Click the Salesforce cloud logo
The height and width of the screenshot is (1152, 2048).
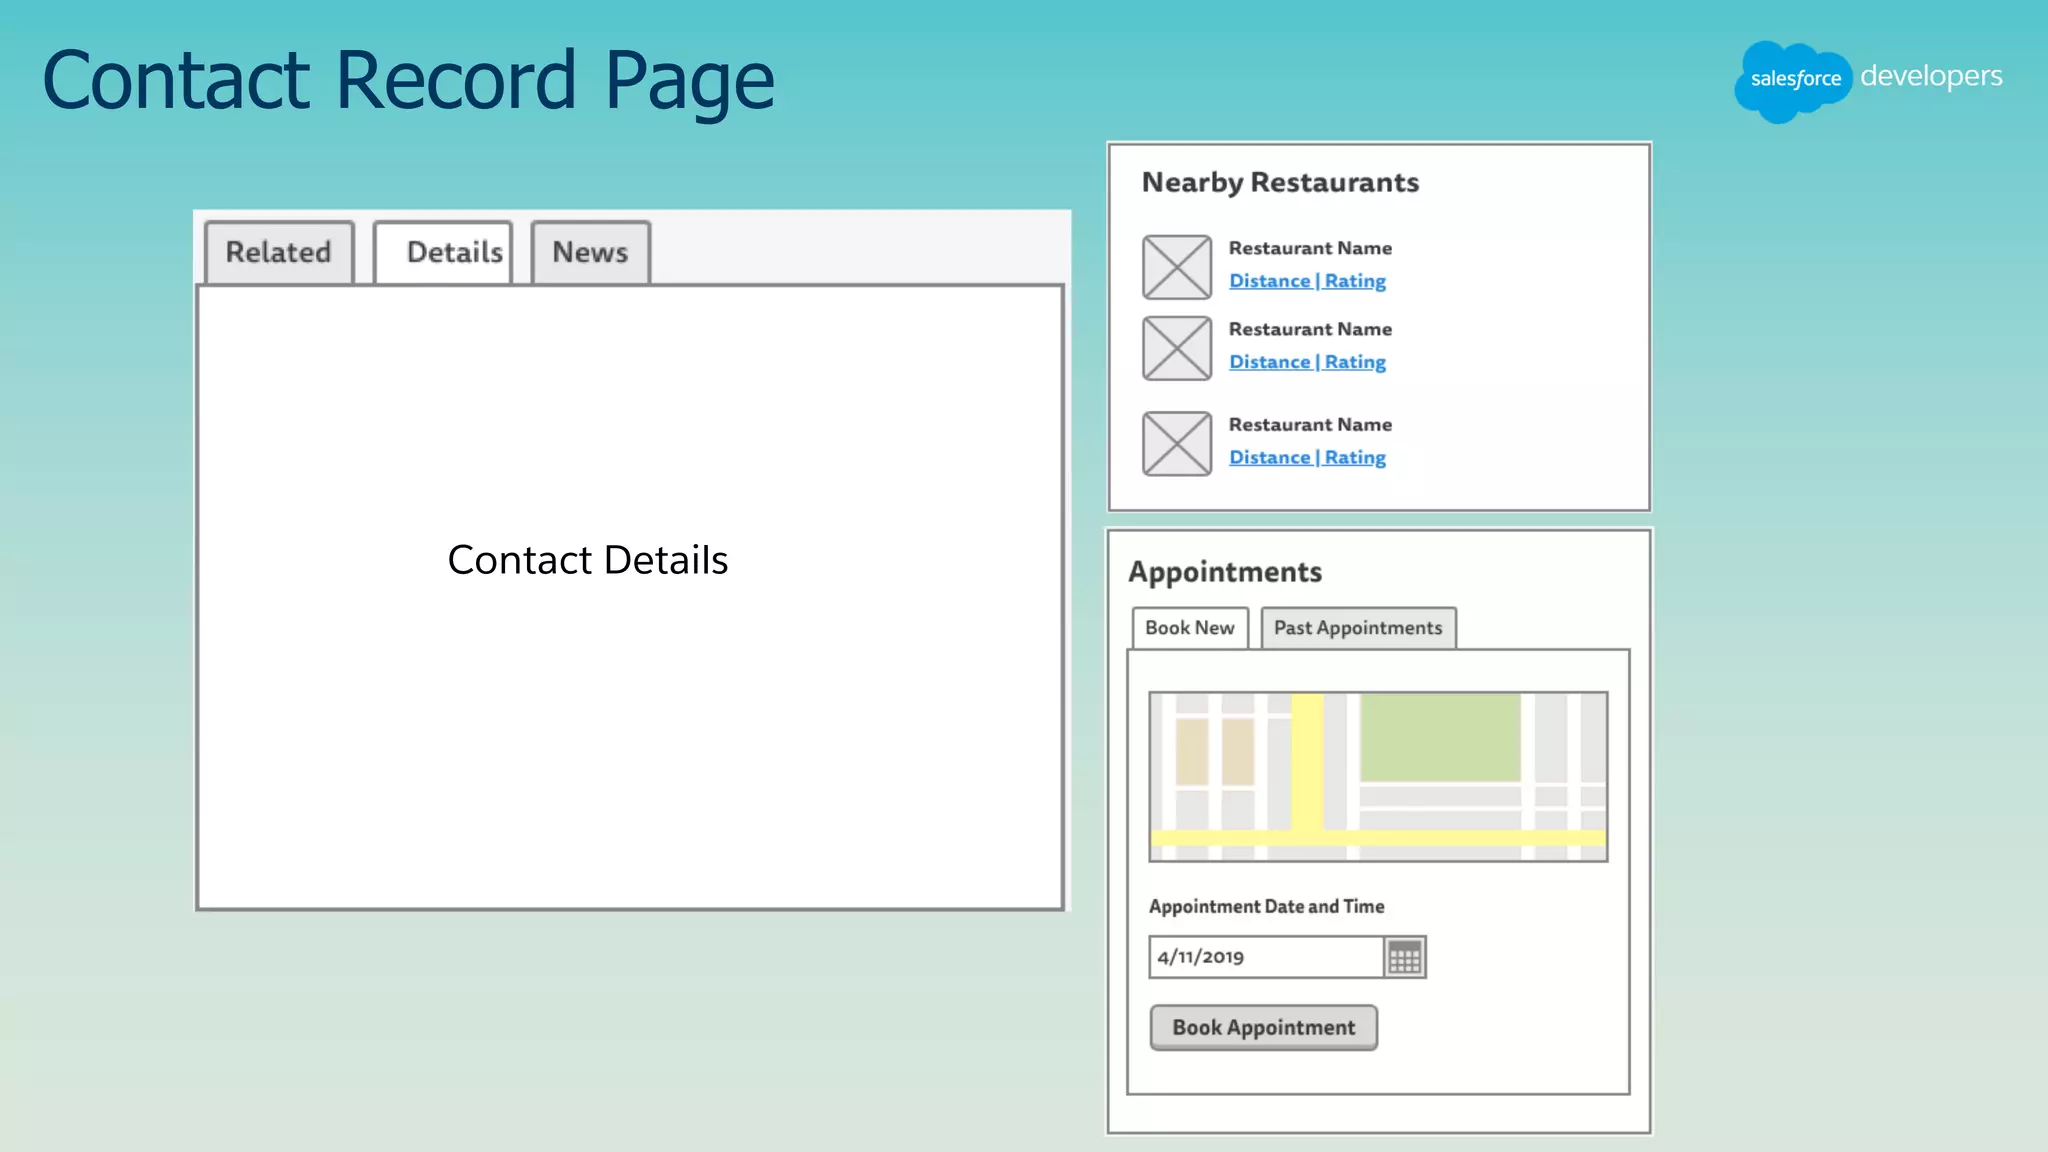1794,80
